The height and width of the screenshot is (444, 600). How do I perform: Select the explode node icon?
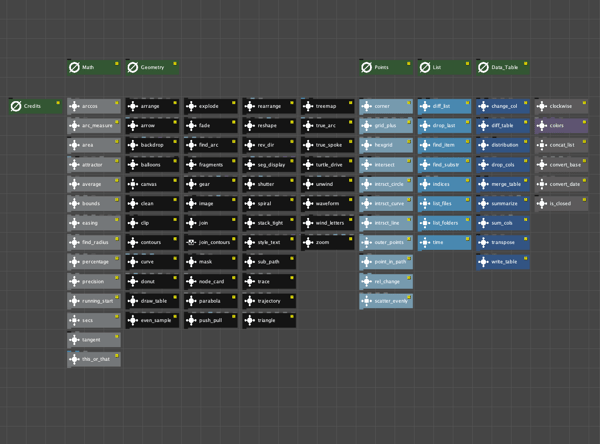coord(191,106)
